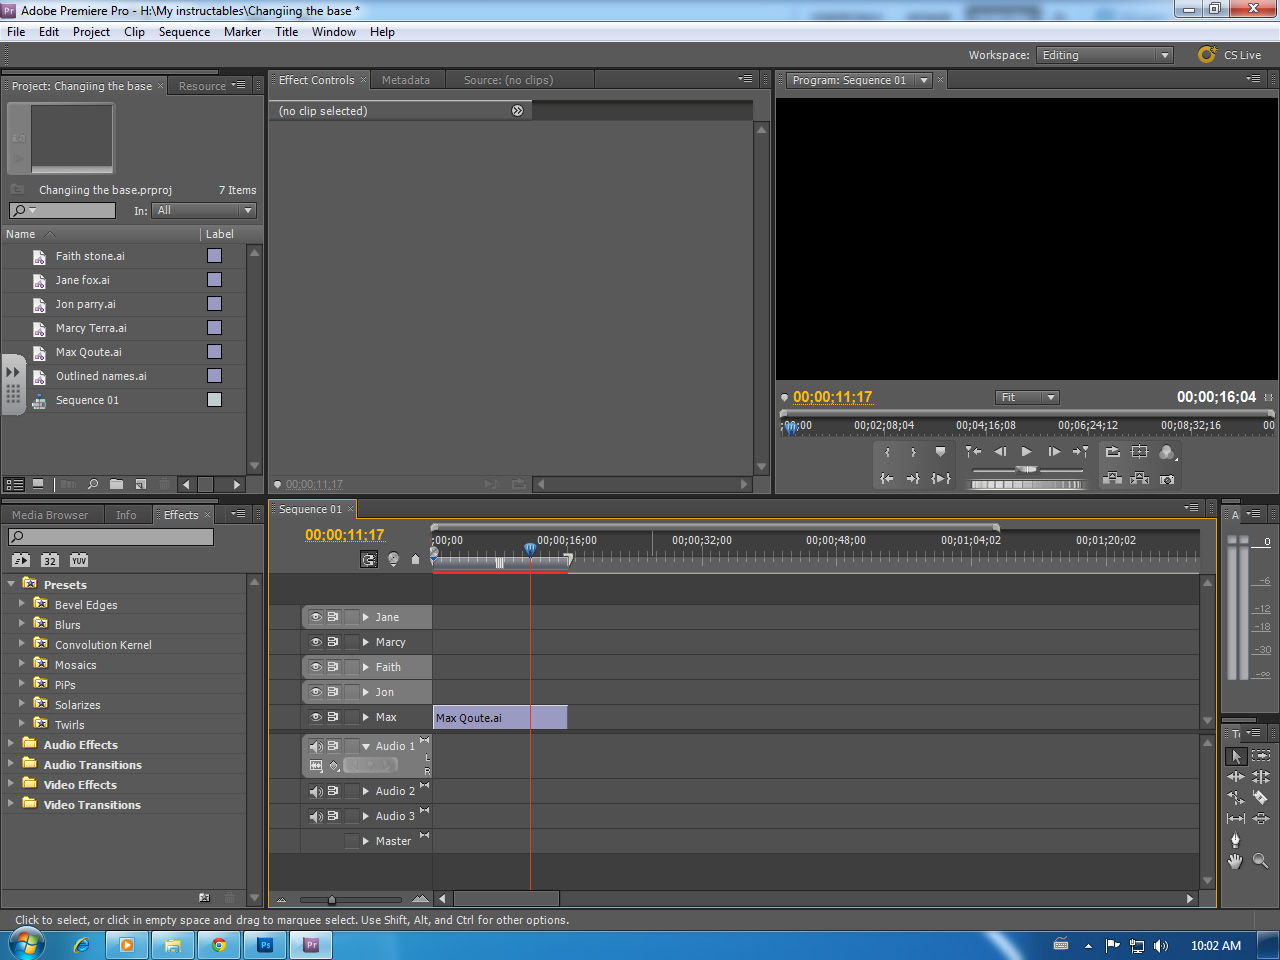Image resolution: width=1280 pixels, height=960 pixels.
Task: Toggle Loop playback in Program monitor
Action: click(x=1113, y=452)
